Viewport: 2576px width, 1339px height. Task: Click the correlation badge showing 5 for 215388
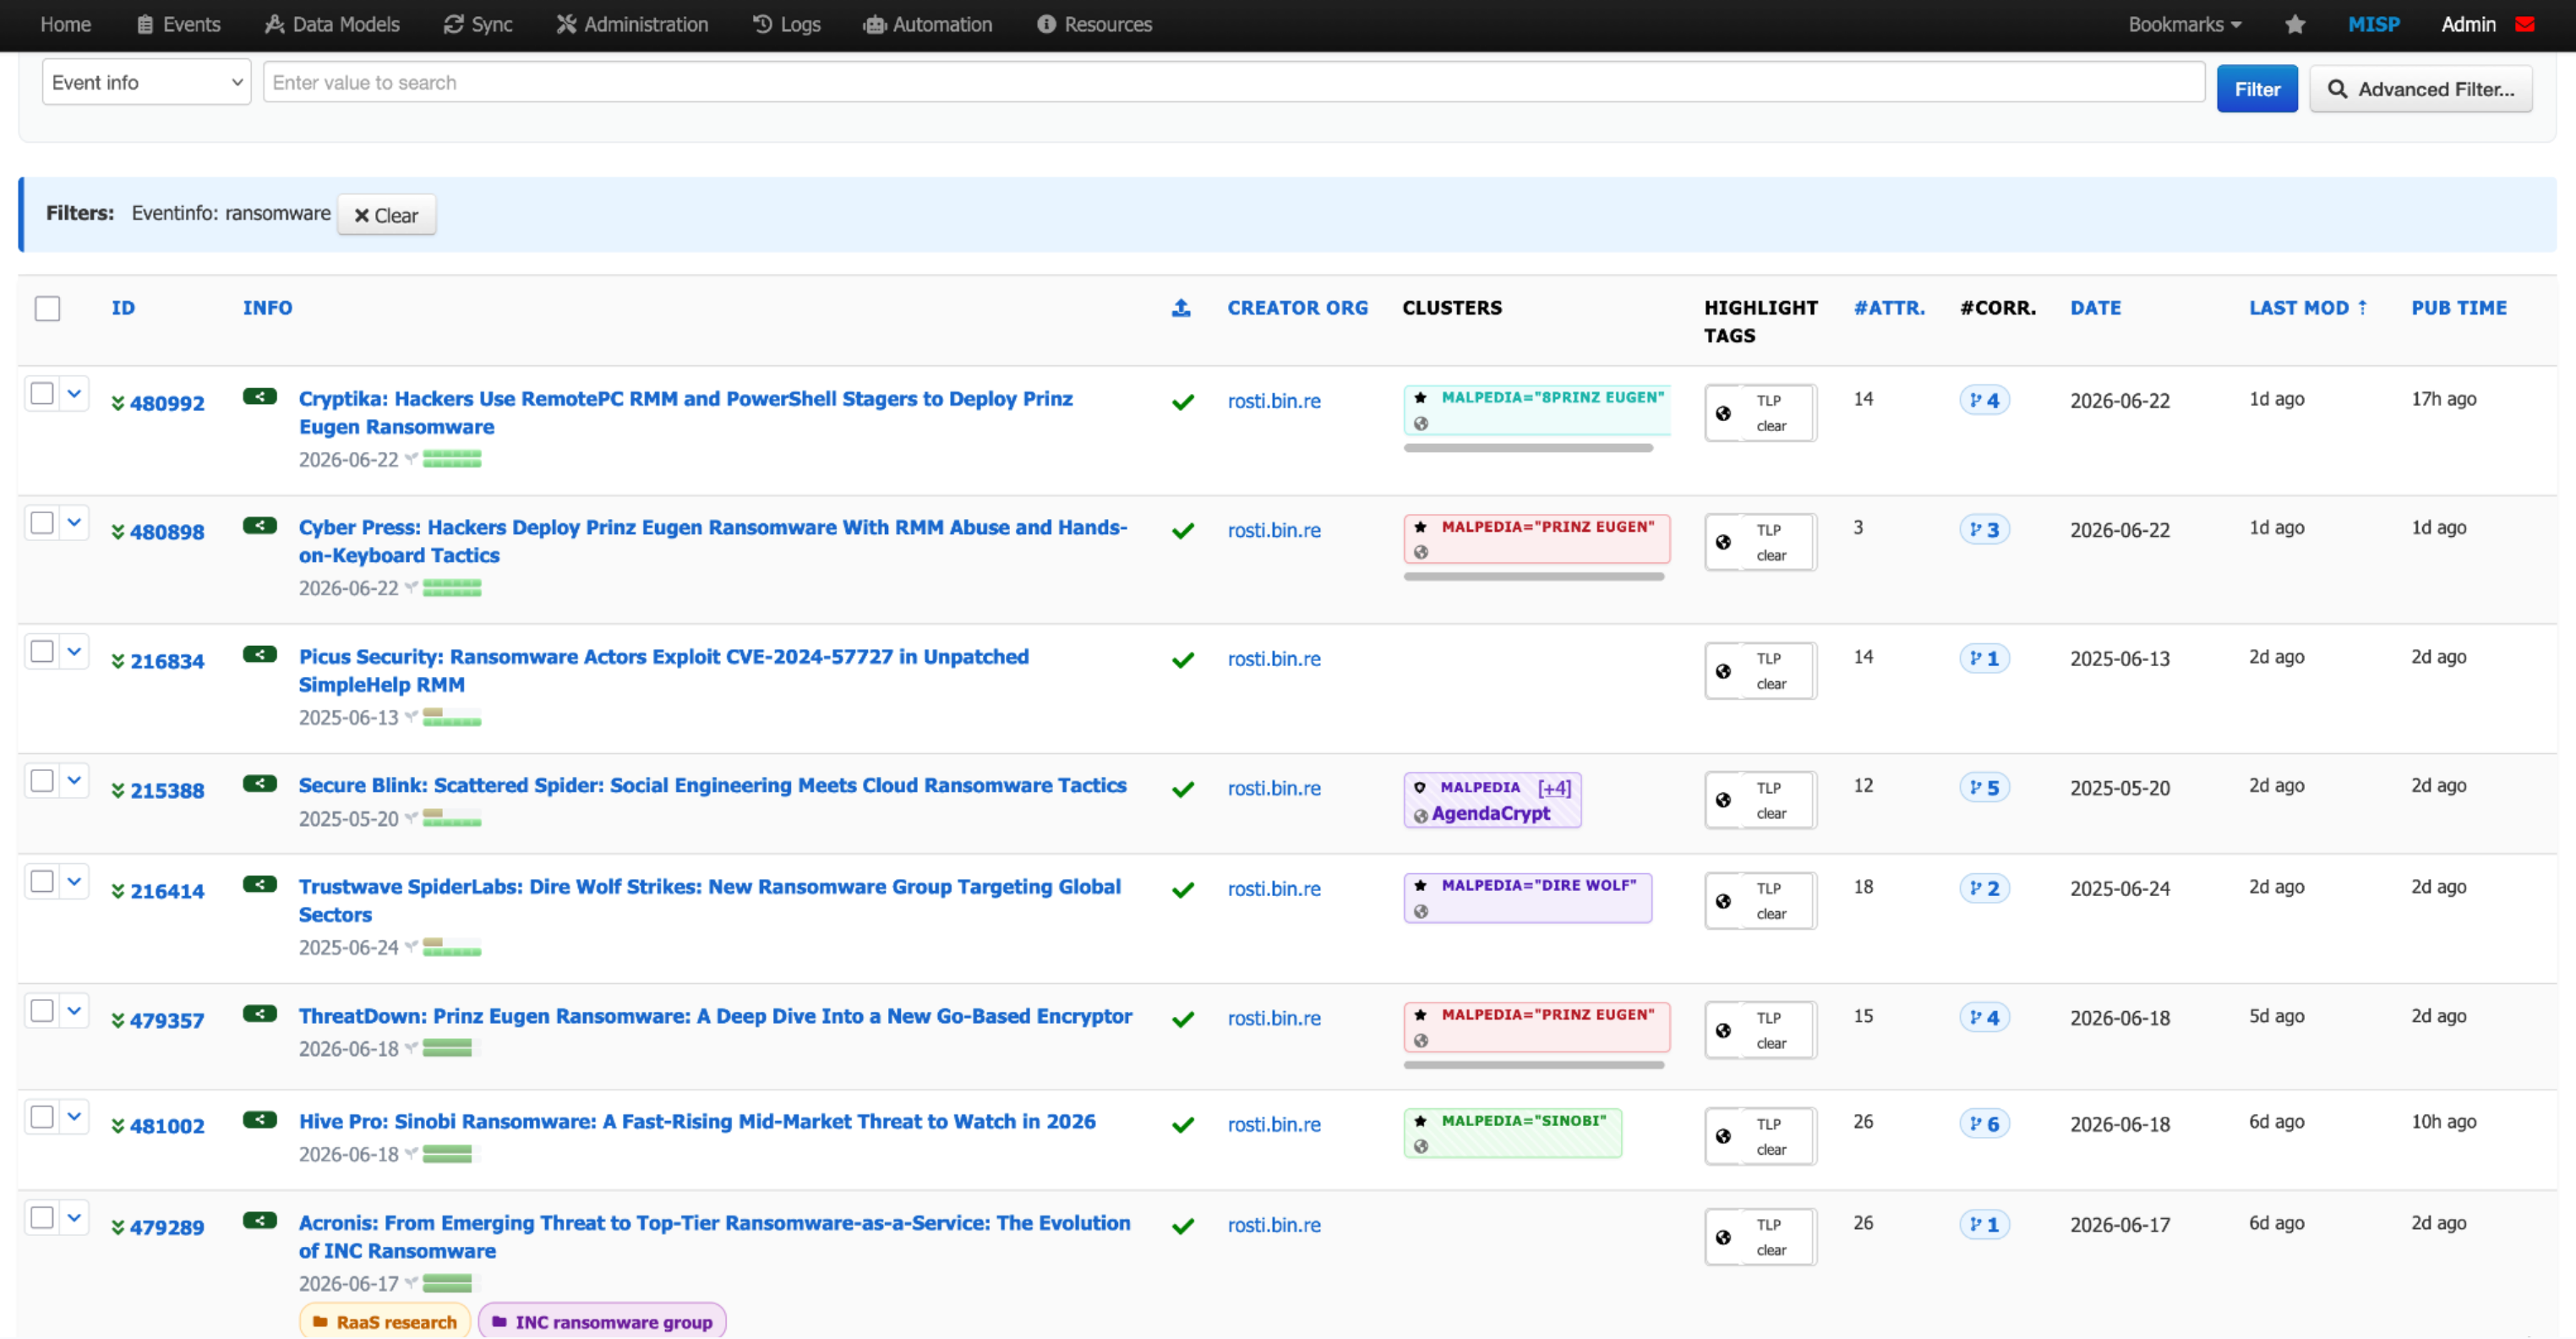coord(1984,787)
